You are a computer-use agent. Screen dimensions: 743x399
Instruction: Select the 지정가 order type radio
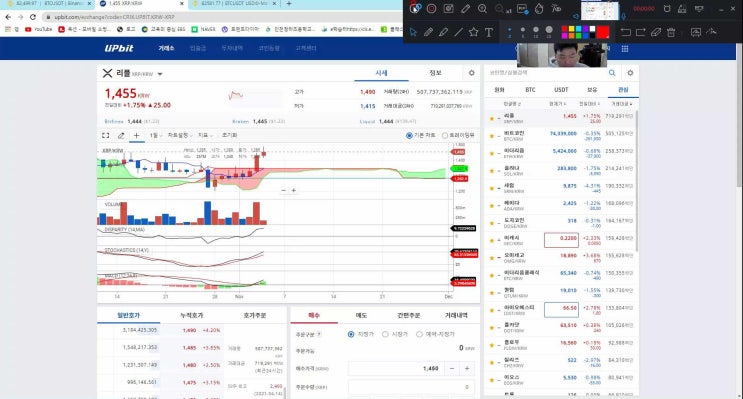(351, 334)
